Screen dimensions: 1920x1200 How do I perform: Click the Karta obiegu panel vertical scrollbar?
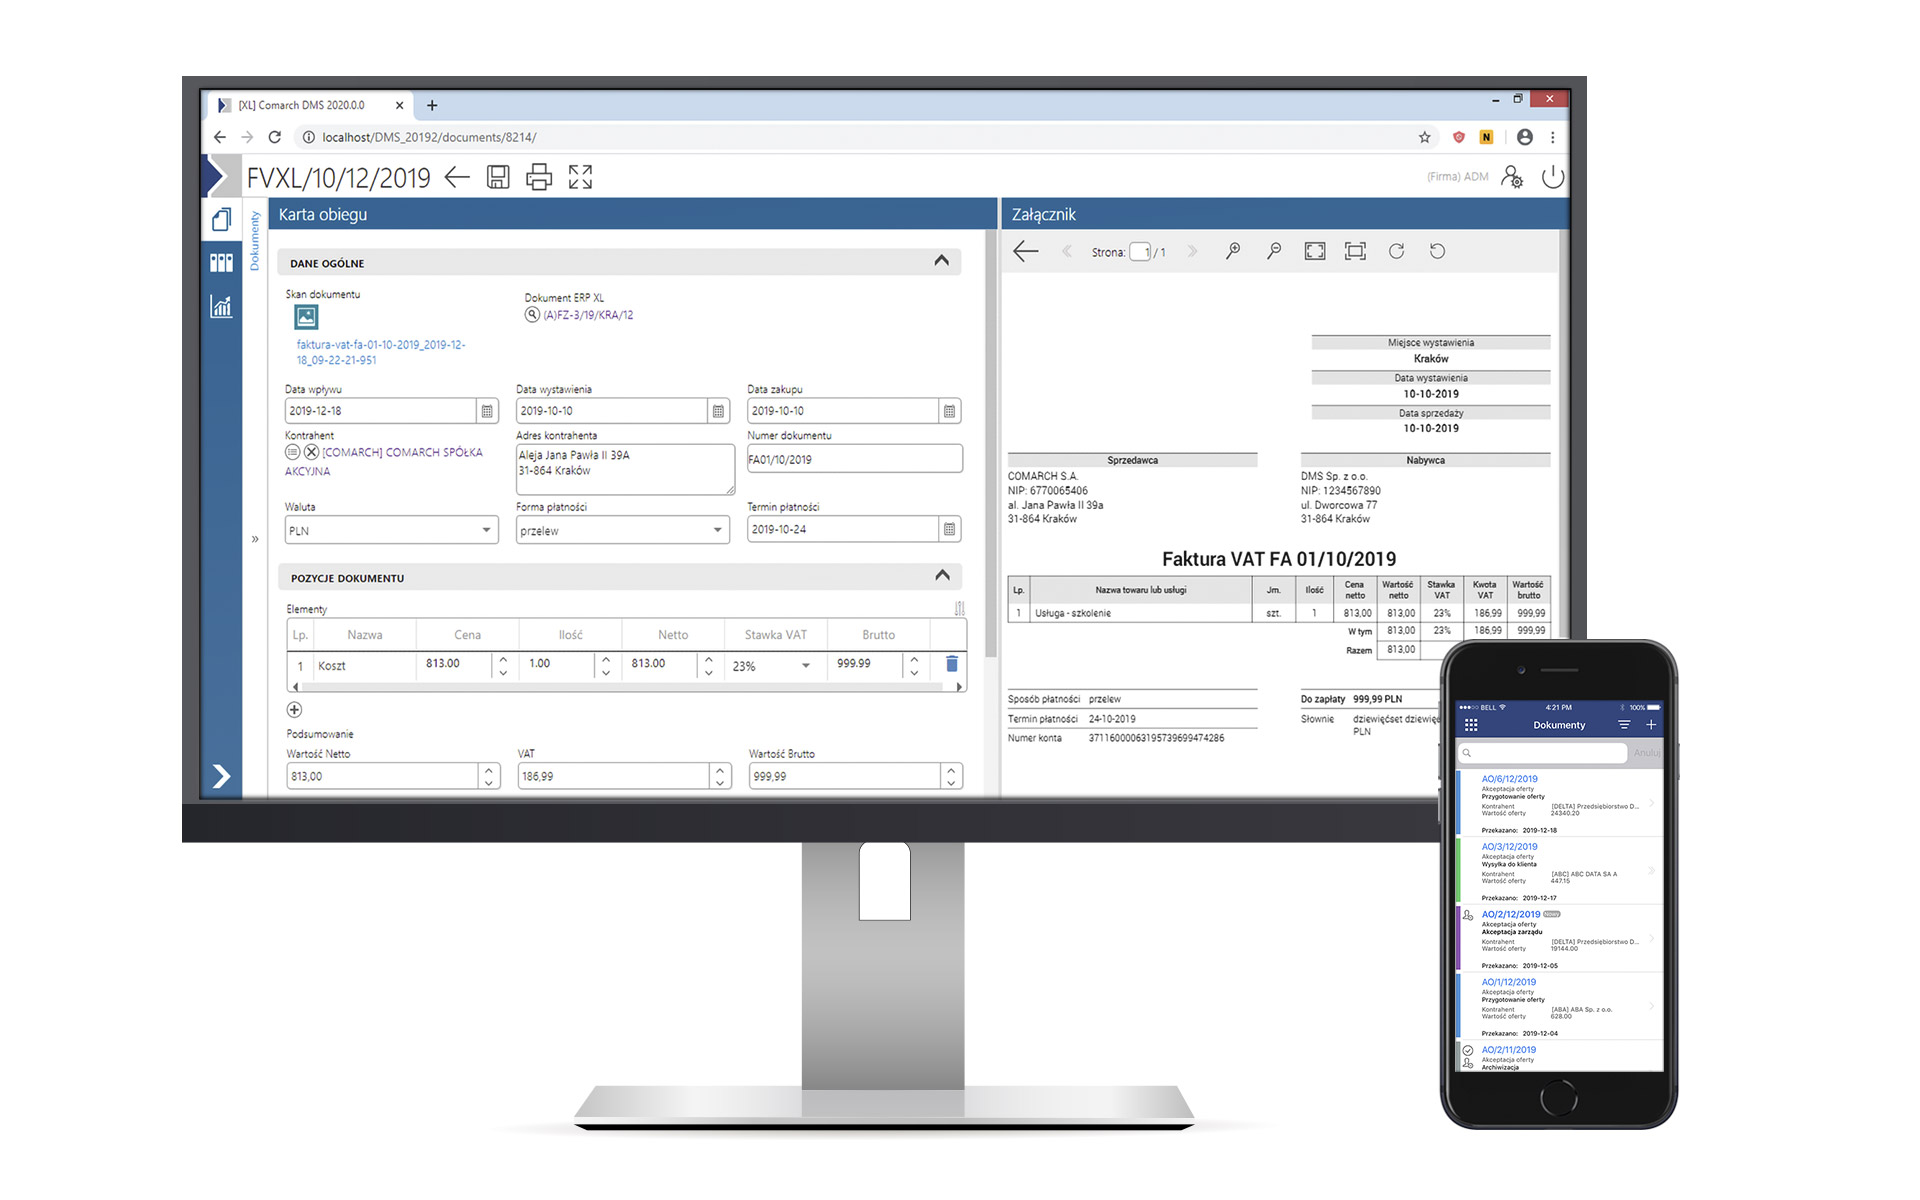point(991,445)
